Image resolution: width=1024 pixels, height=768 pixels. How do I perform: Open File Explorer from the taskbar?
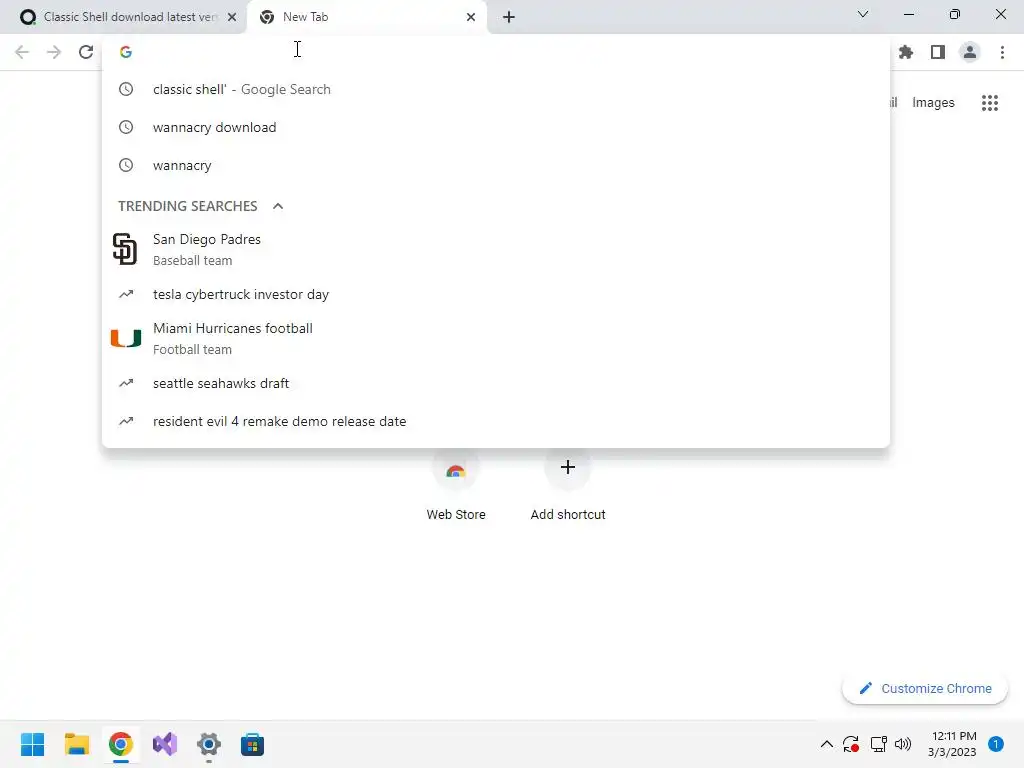(x=76, y=744)
